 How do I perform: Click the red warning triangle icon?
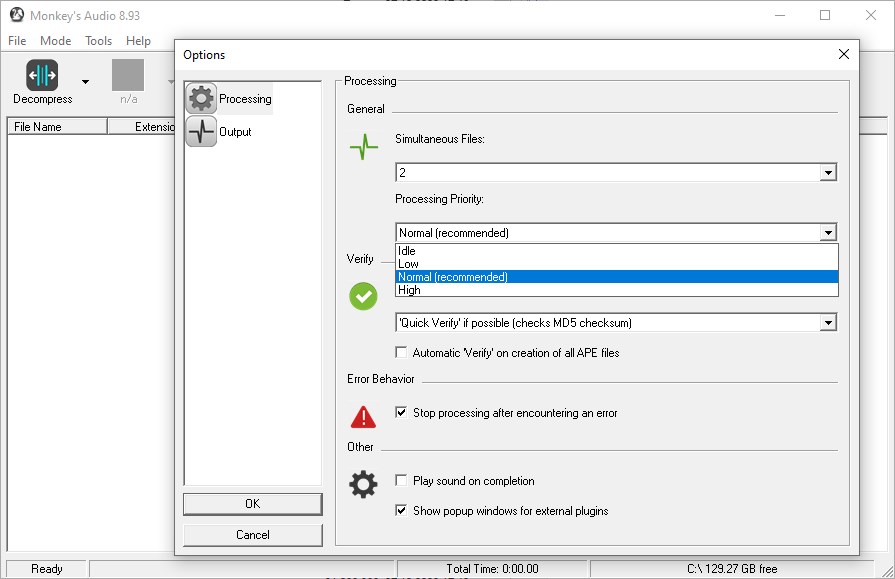(x=363, y=416)
